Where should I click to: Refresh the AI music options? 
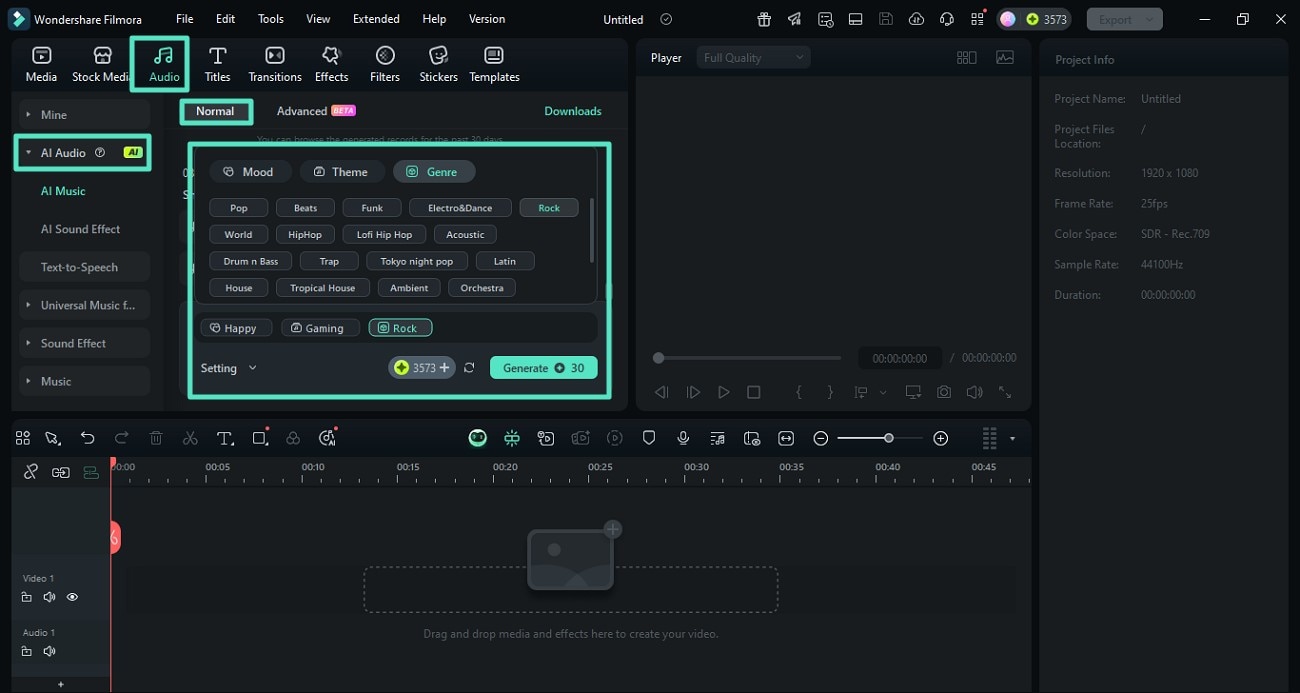469,368
